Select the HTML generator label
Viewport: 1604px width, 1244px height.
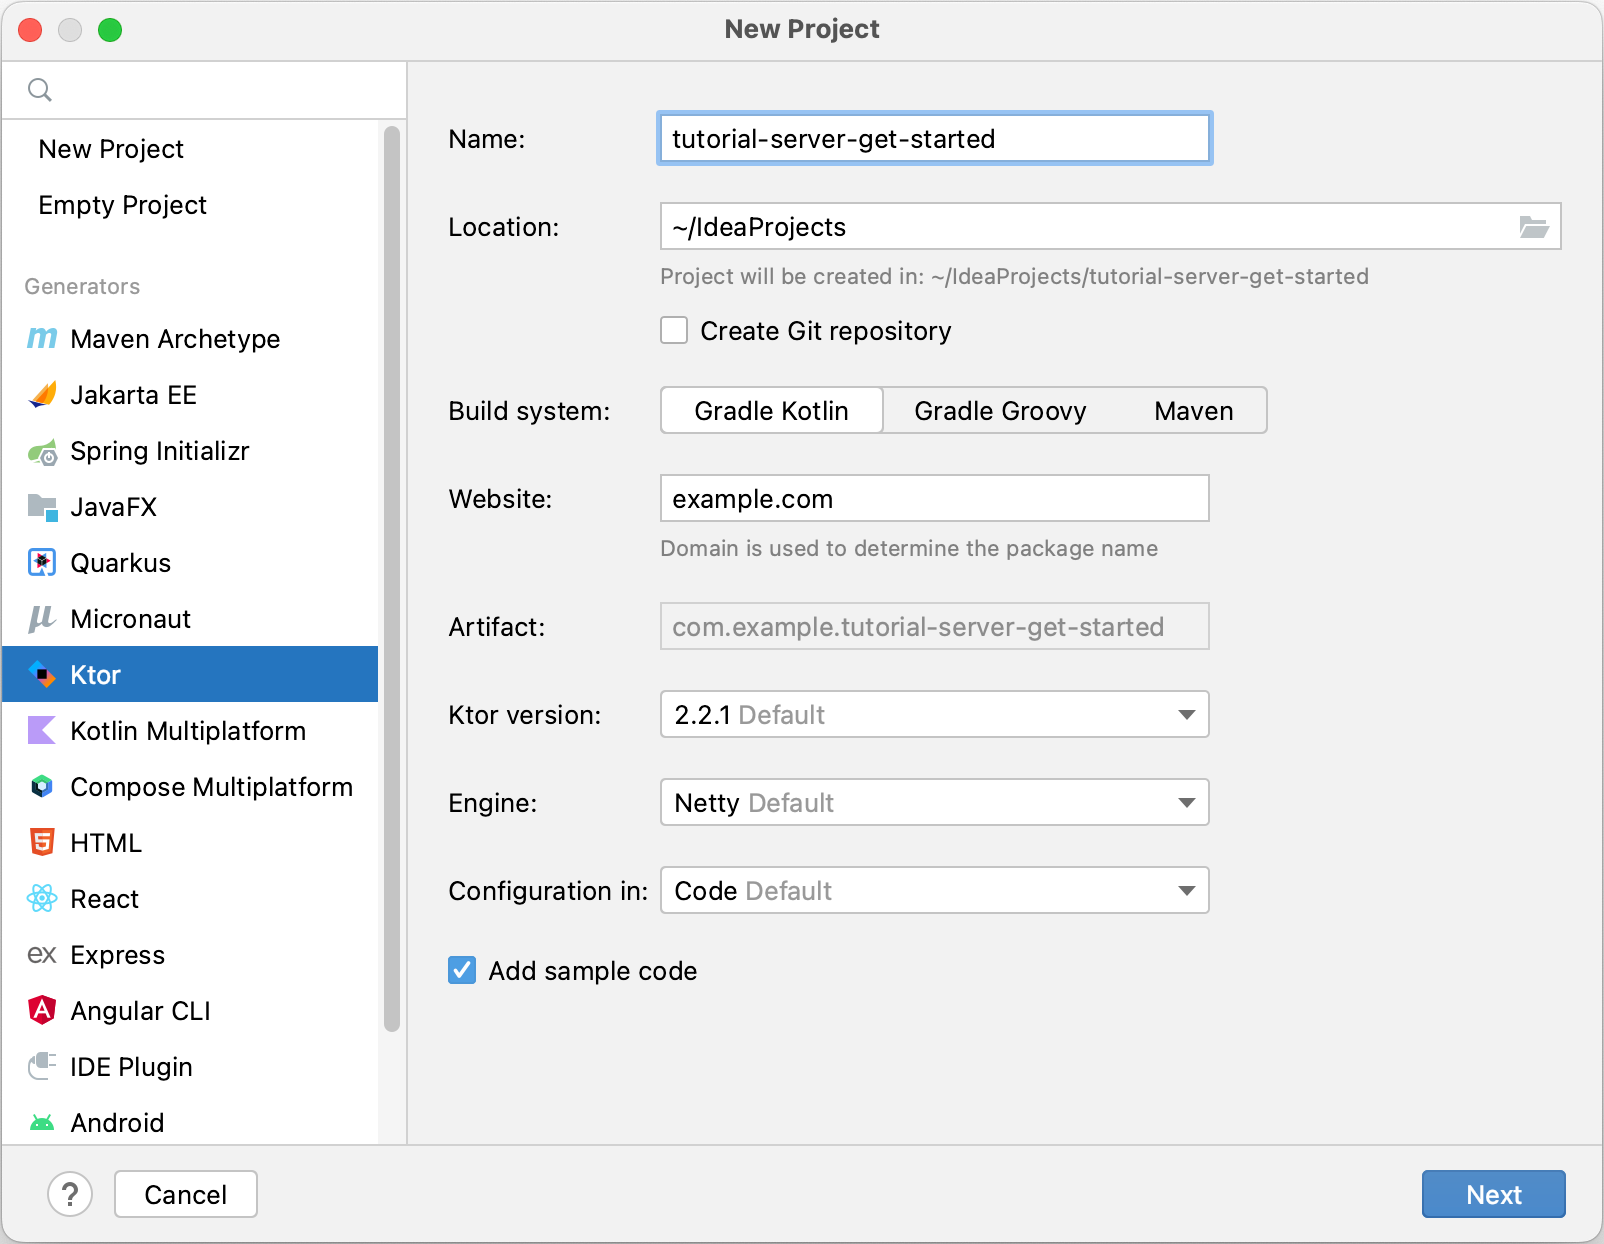pos(106,843)
